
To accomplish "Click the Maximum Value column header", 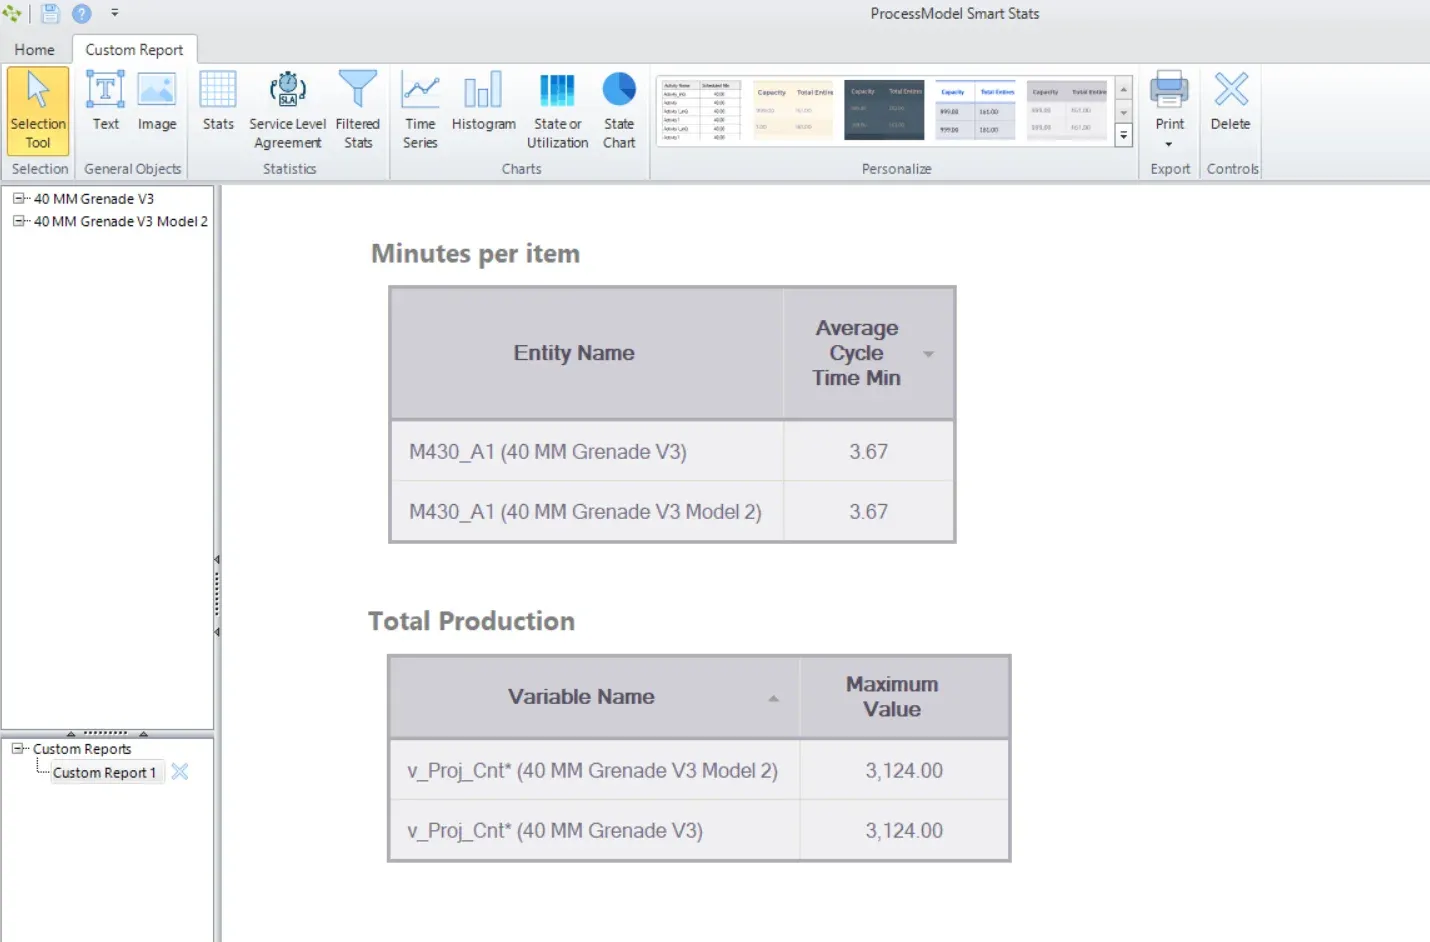I will point(904,697).
